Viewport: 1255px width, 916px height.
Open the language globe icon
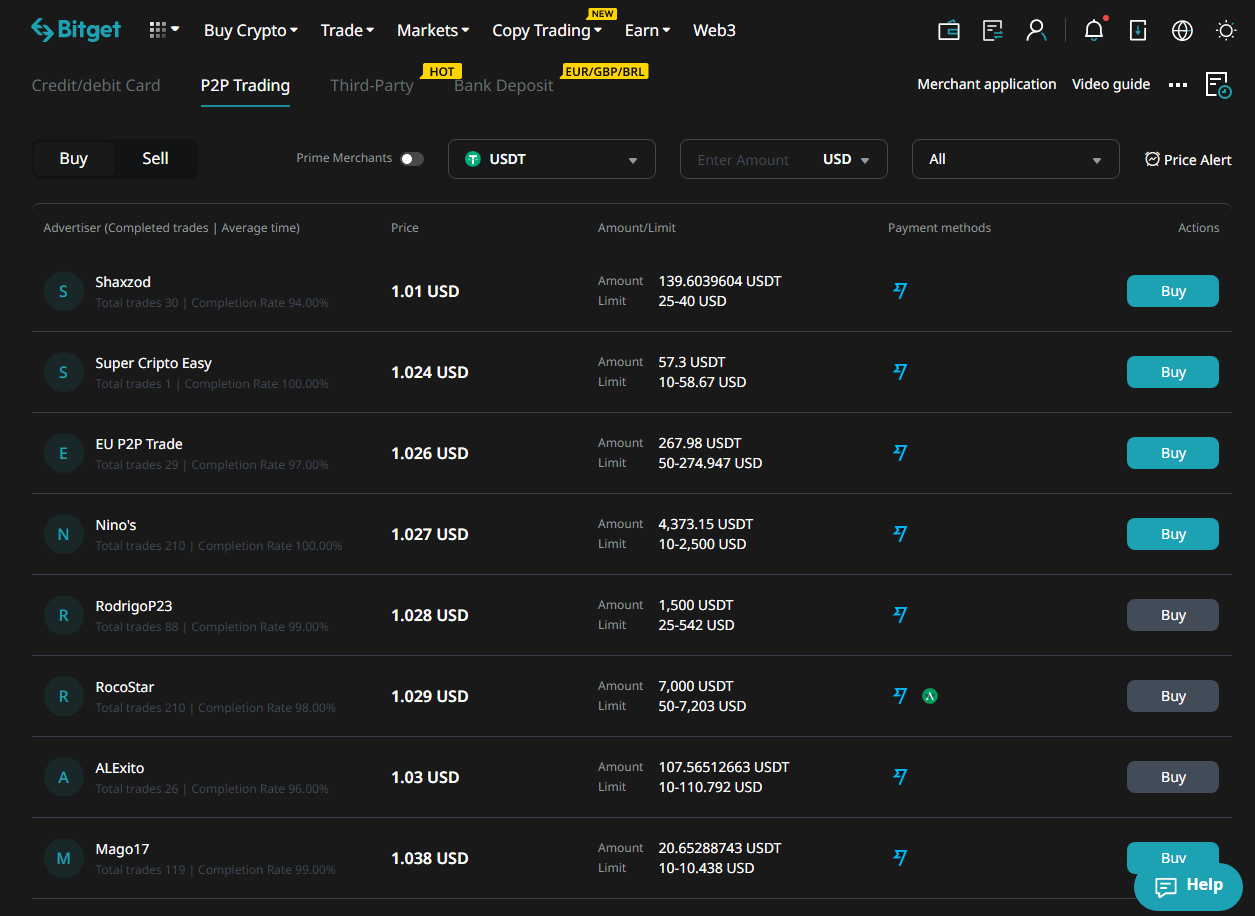coord(1182,30)
